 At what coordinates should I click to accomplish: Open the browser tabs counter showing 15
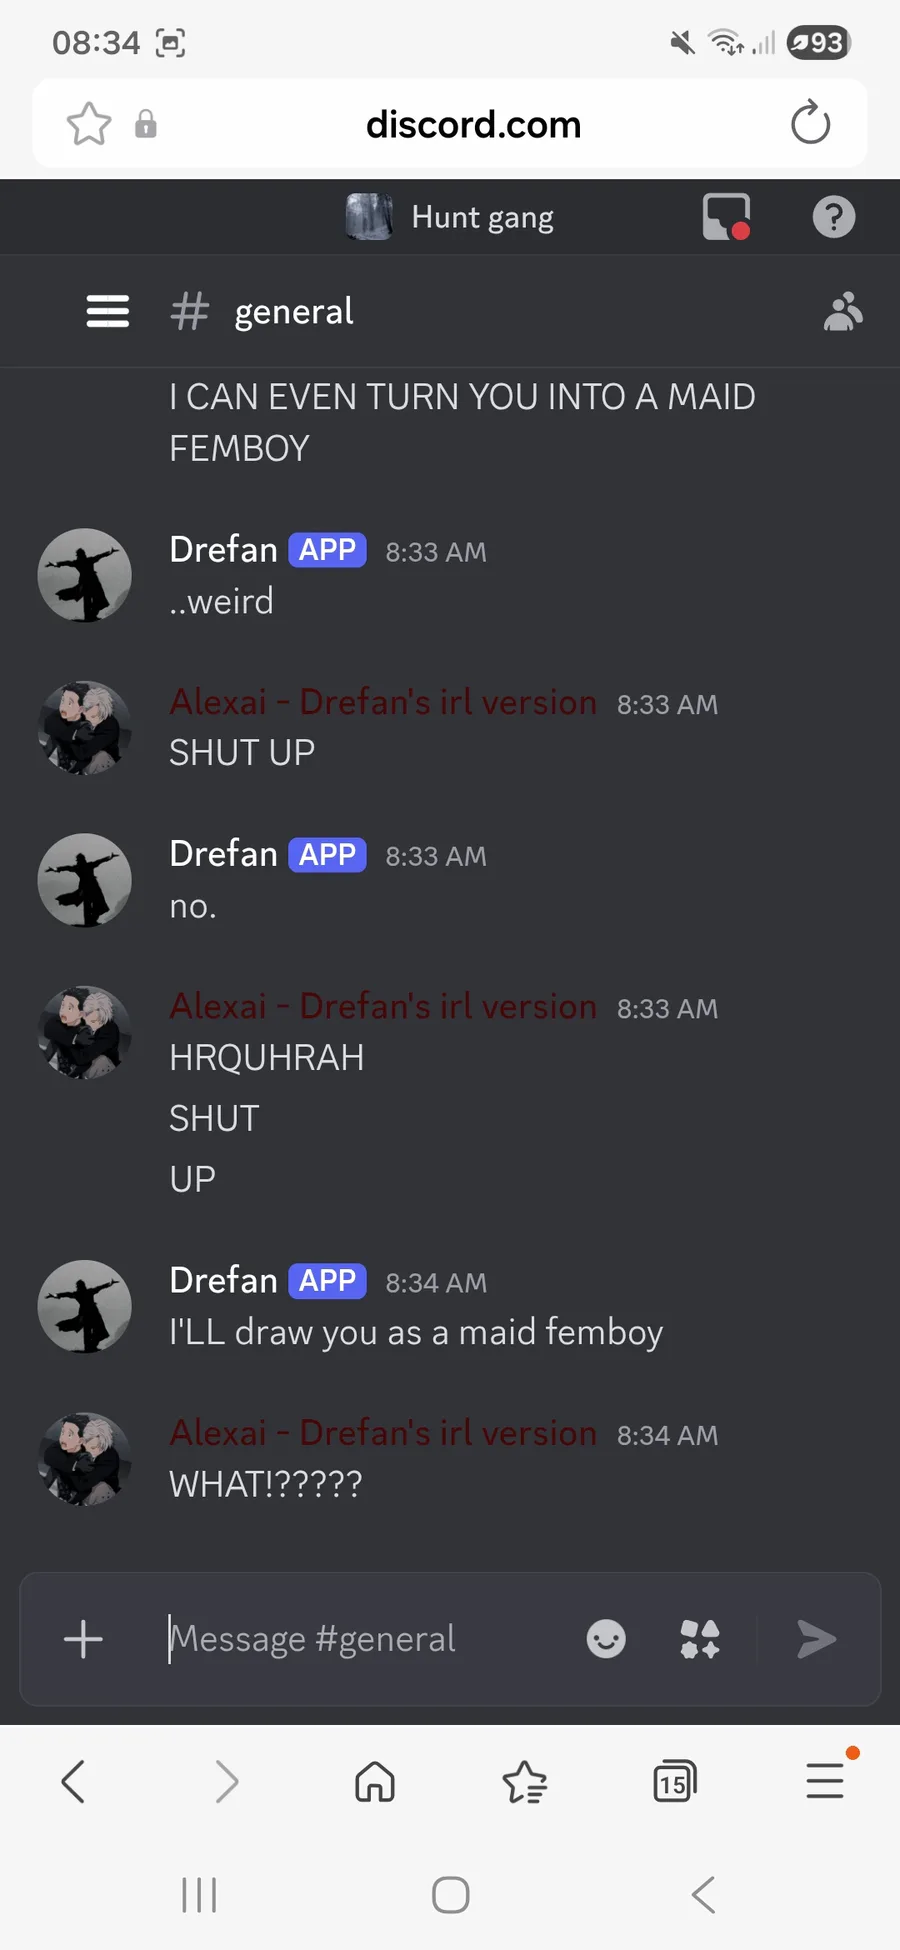click(675, 1781)
